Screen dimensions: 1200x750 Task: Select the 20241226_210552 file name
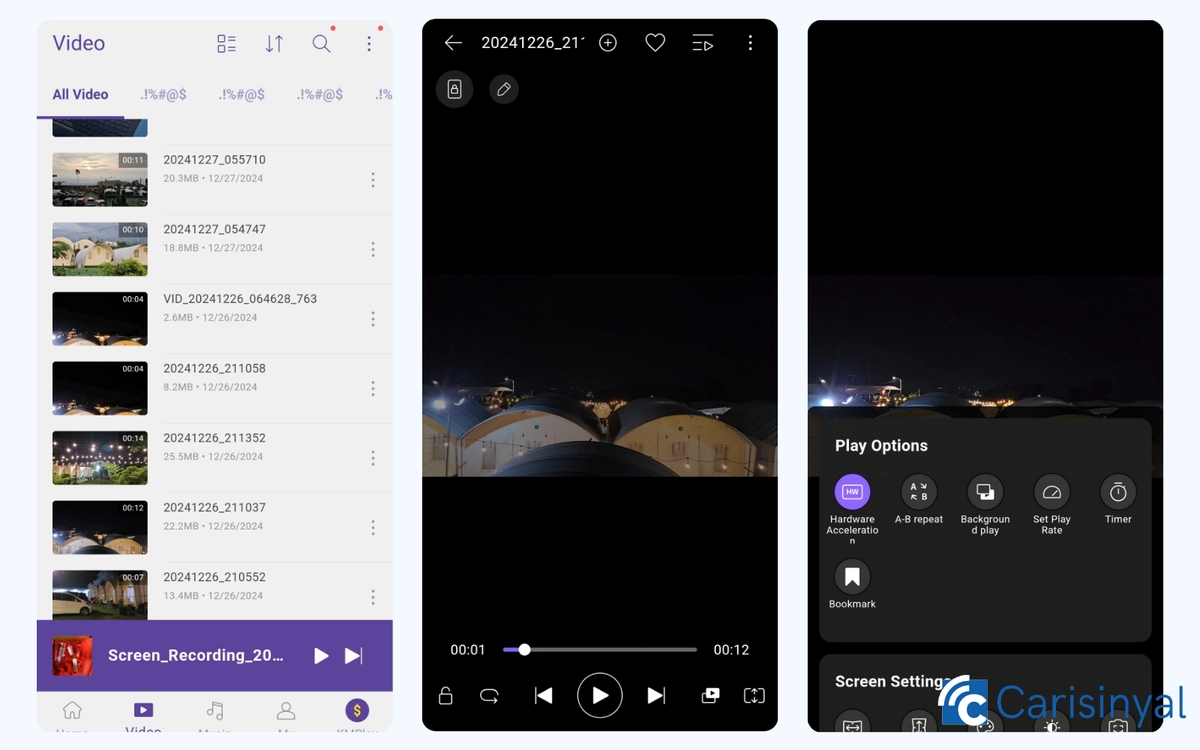coord(214,577)
